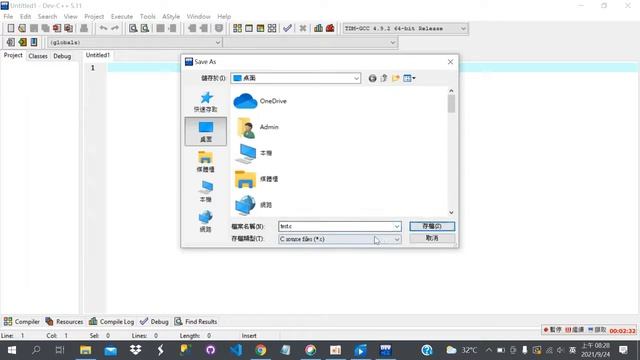Open the File menu

click(8, 16)
